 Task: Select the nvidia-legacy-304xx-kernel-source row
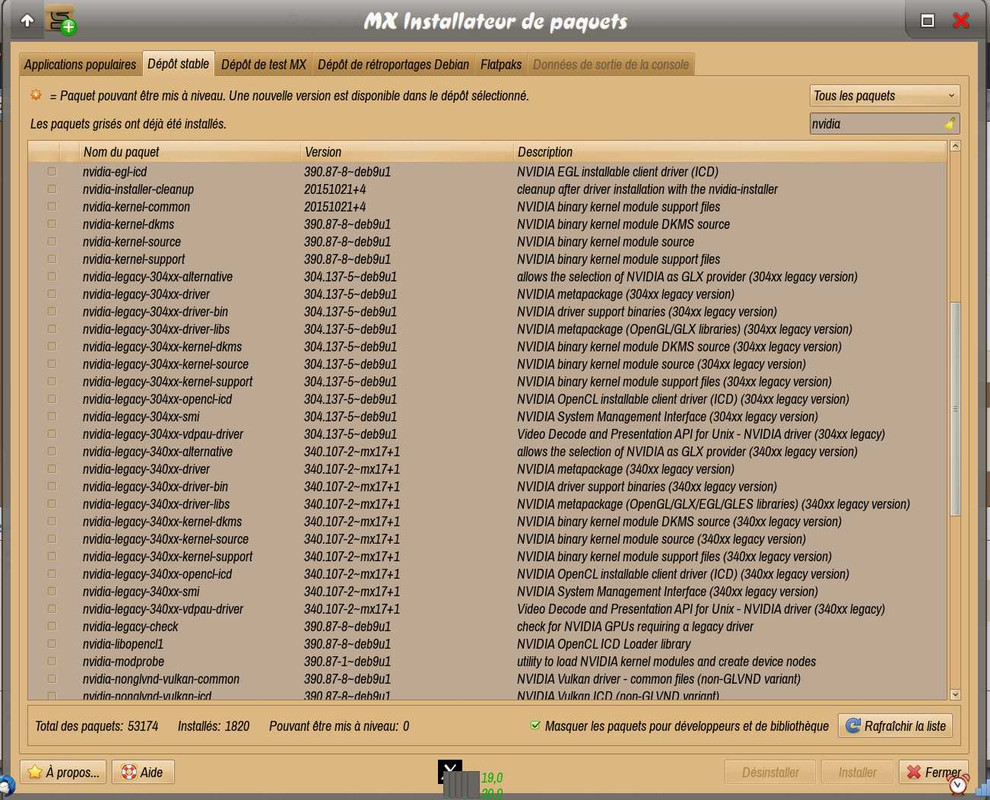(487, 364)
